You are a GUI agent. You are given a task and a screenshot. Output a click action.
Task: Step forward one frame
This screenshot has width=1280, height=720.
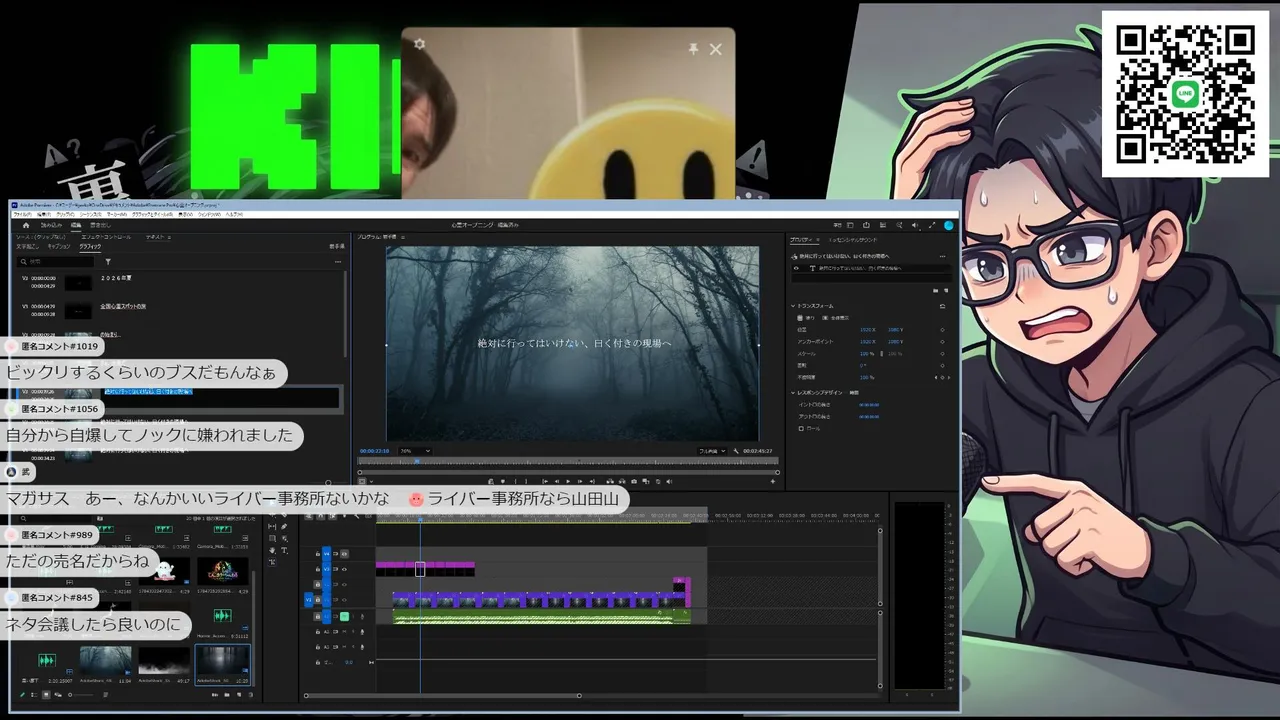pos(582,481)
